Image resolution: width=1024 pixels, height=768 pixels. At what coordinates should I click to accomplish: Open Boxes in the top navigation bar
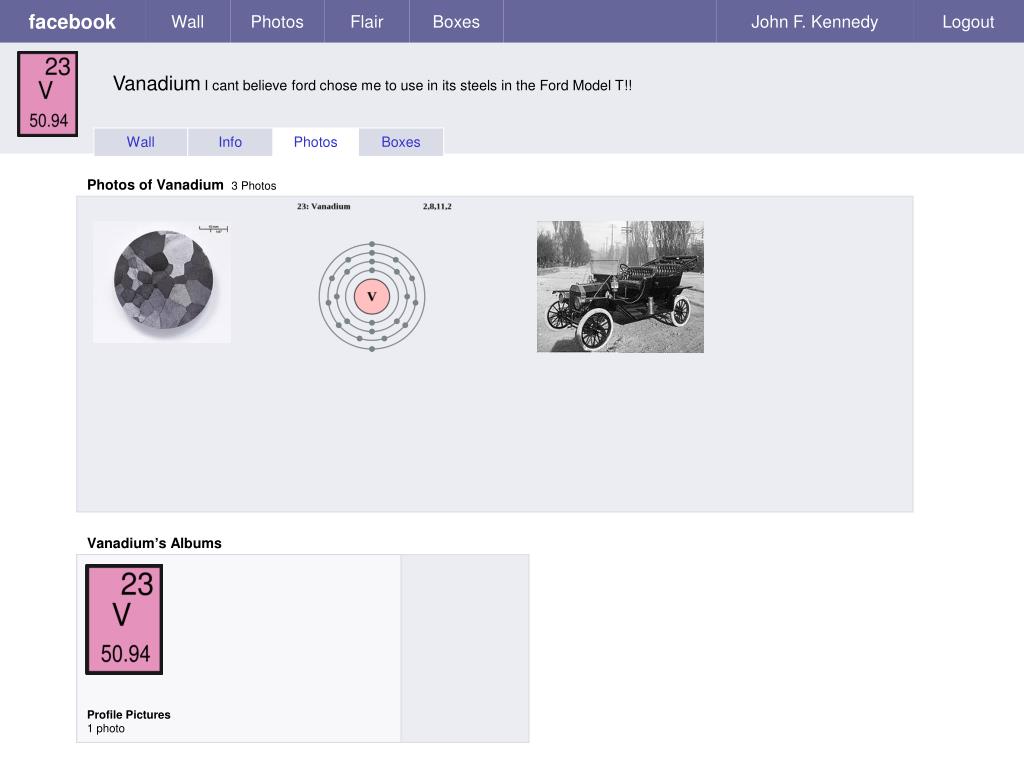456,22
